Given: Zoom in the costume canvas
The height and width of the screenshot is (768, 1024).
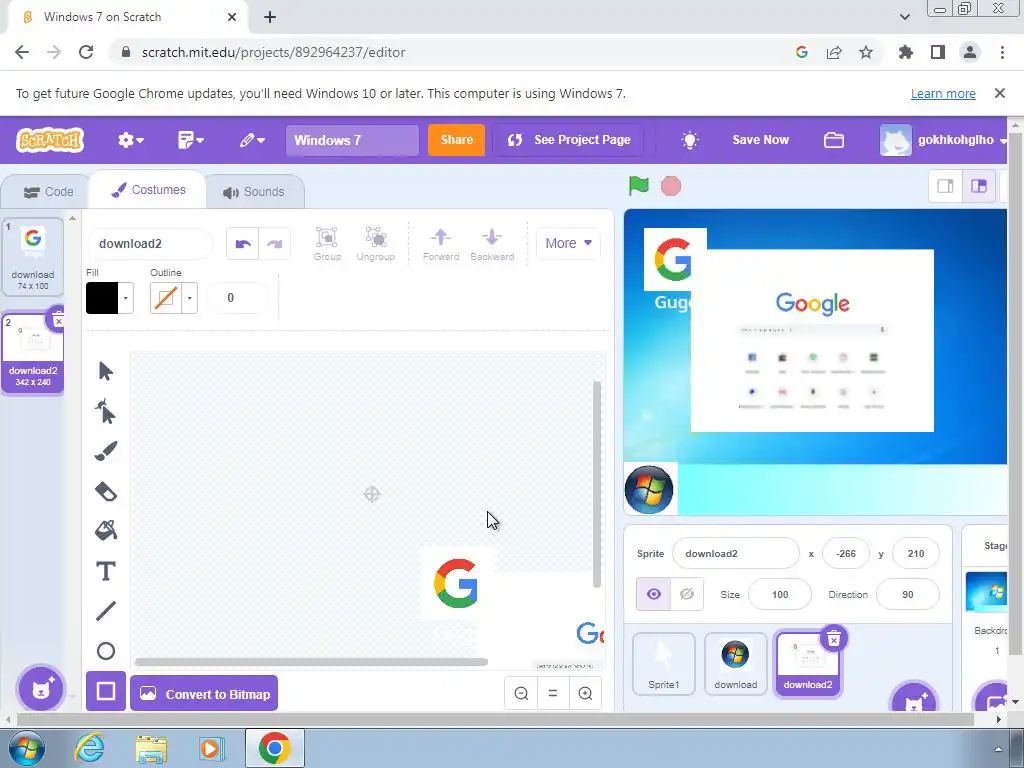Looking at the screenshot, I should pyautogui.click(x=585, y=694).
